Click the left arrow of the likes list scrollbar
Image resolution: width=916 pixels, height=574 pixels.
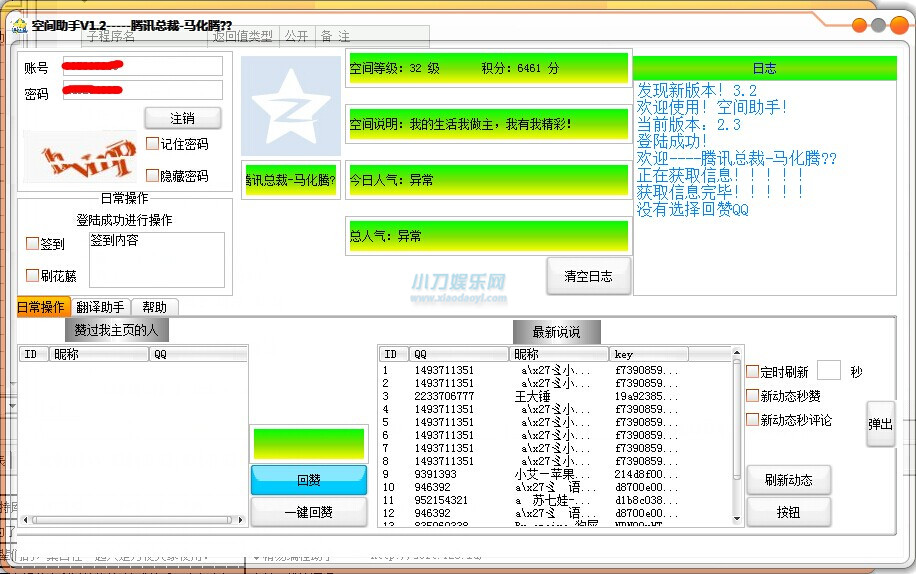(x=25, y=519)
